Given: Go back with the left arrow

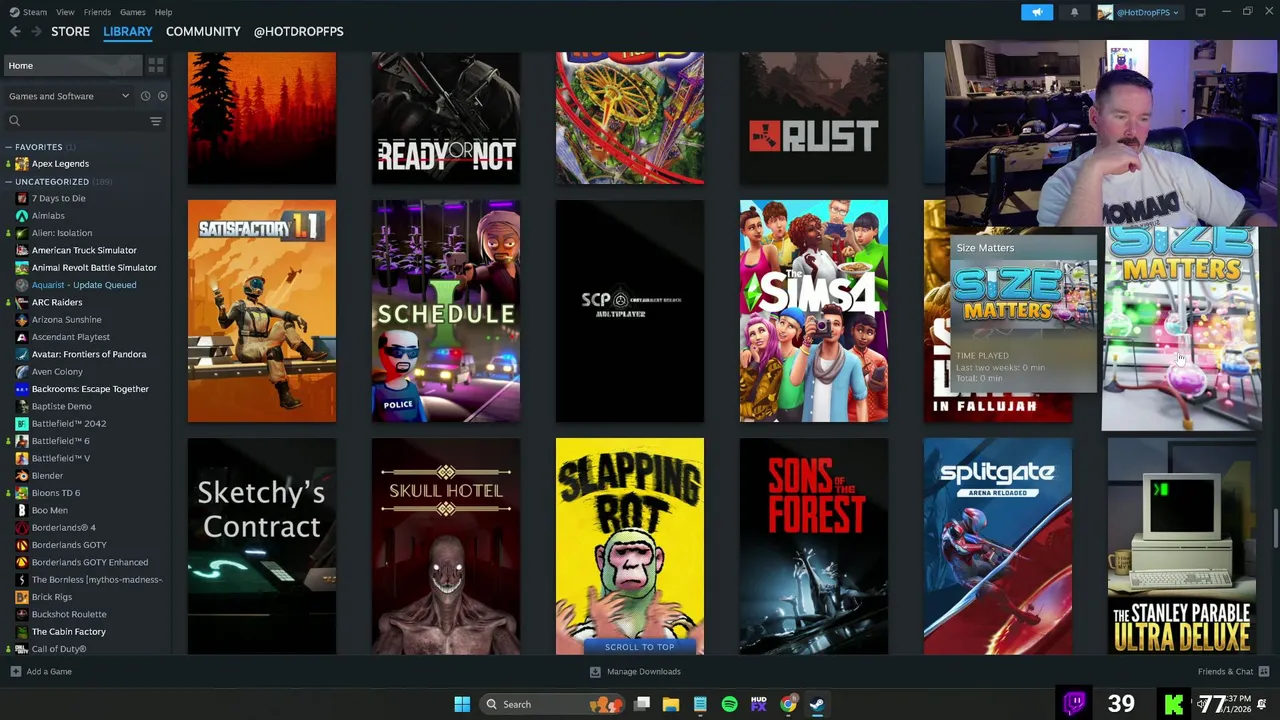Looking at the screenshot, I should [15, 32].
